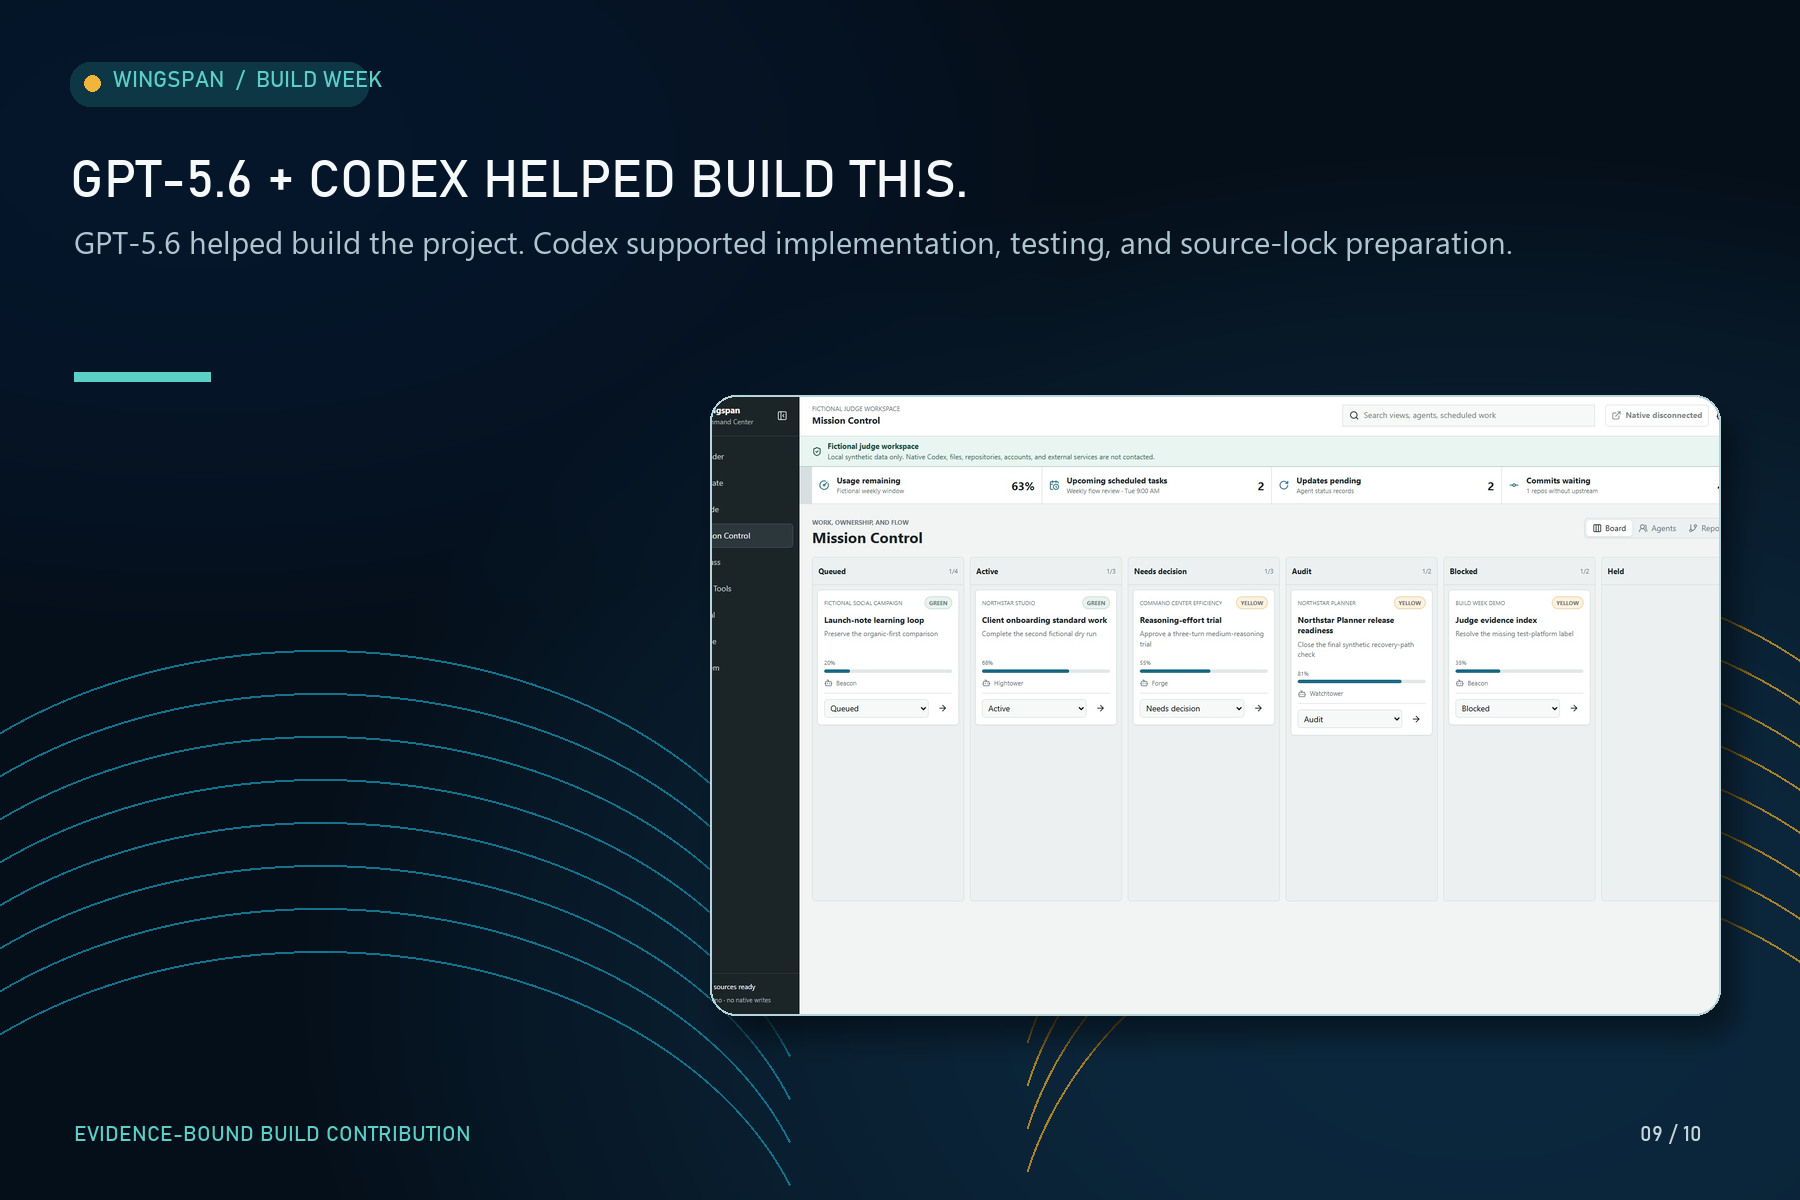Switch to the Repo view tab
Screen dimensions: 1800x1200
pyautogui.click(x=1704, y=529)
